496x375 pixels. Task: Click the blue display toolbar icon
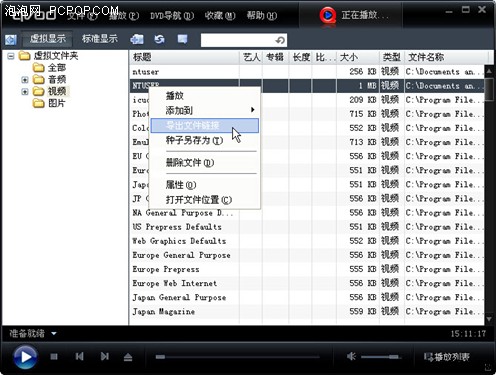click(182, 39)
